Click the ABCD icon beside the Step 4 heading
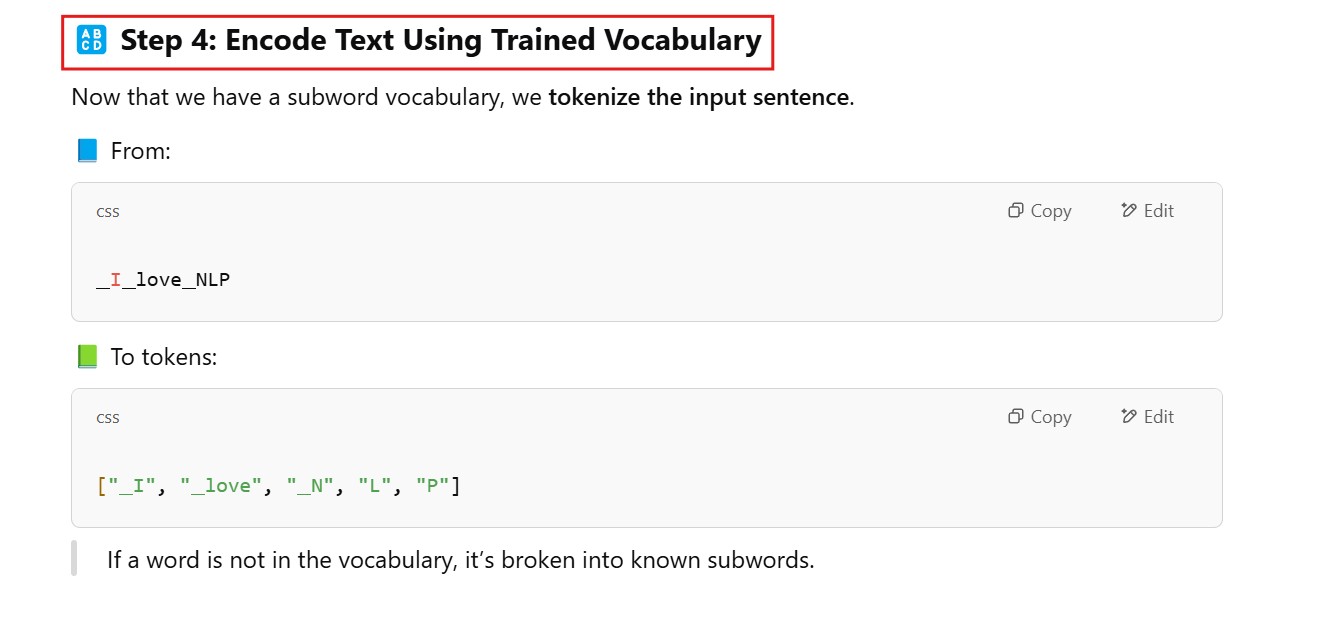The width and height of the screenshot is (1329, 635). [x=91, y=41]
